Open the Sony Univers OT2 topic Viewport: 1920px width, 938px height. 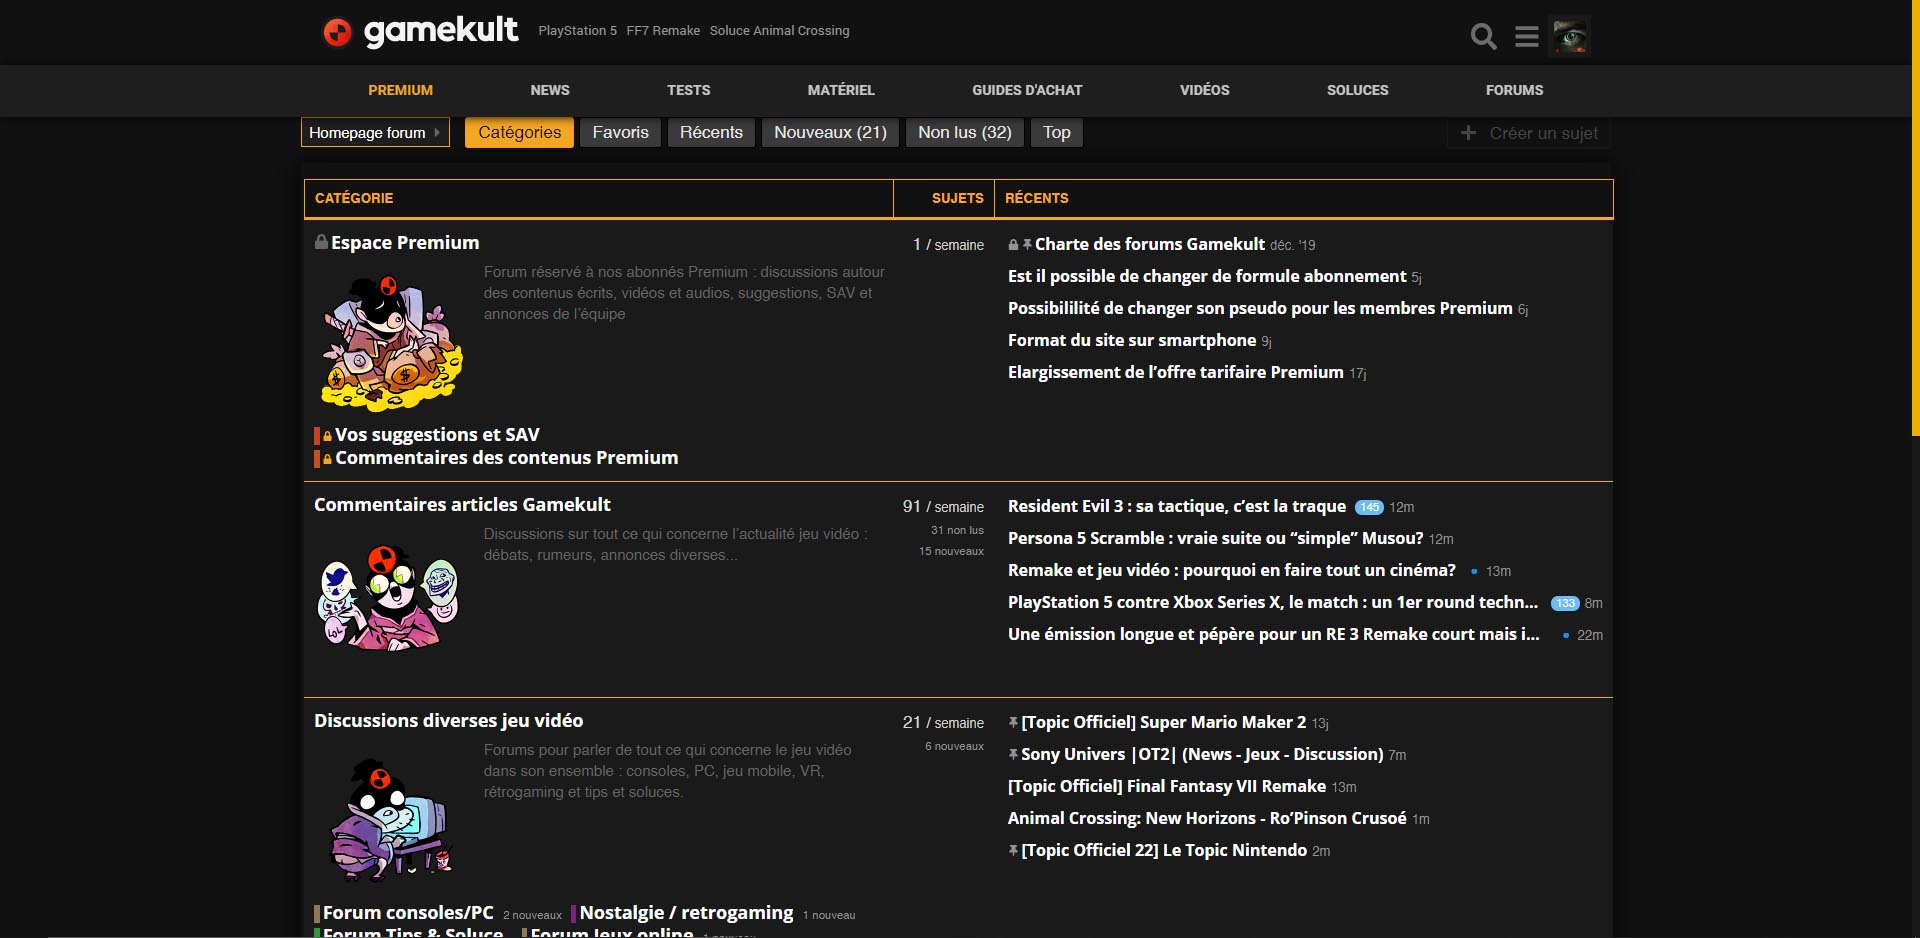(1202, 754)
